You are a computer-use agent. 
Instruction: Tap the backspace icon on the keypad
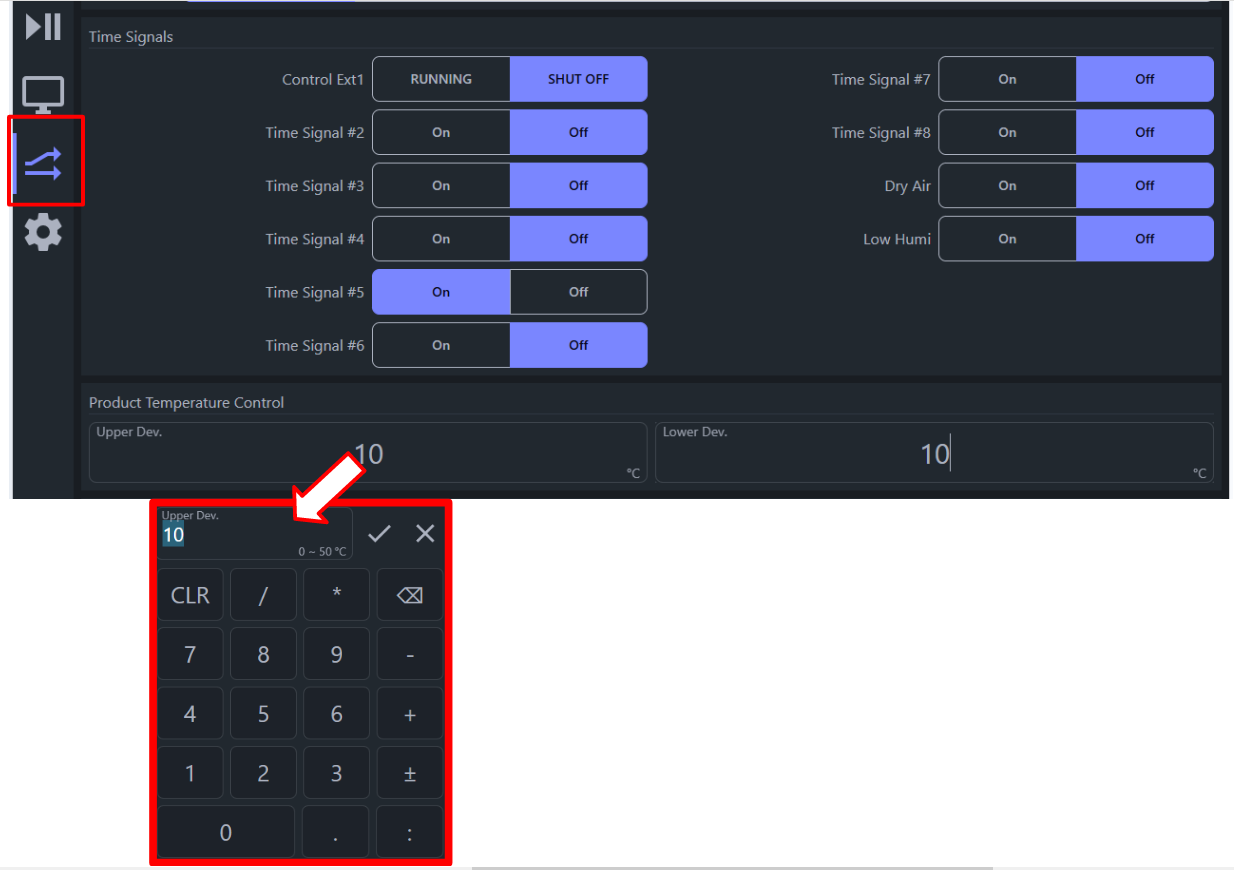410,595
